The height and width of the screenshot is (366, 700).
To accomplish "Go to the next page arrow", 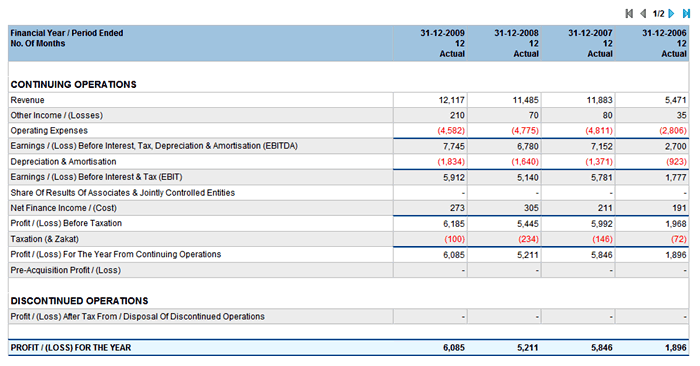I will point(671,14).
